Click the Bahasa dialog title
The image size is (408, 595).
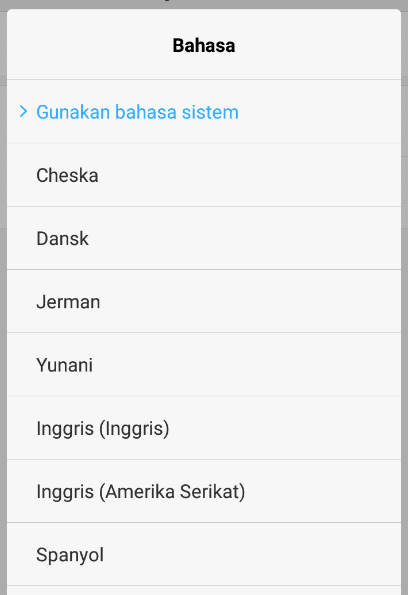(x=204, y=46)
